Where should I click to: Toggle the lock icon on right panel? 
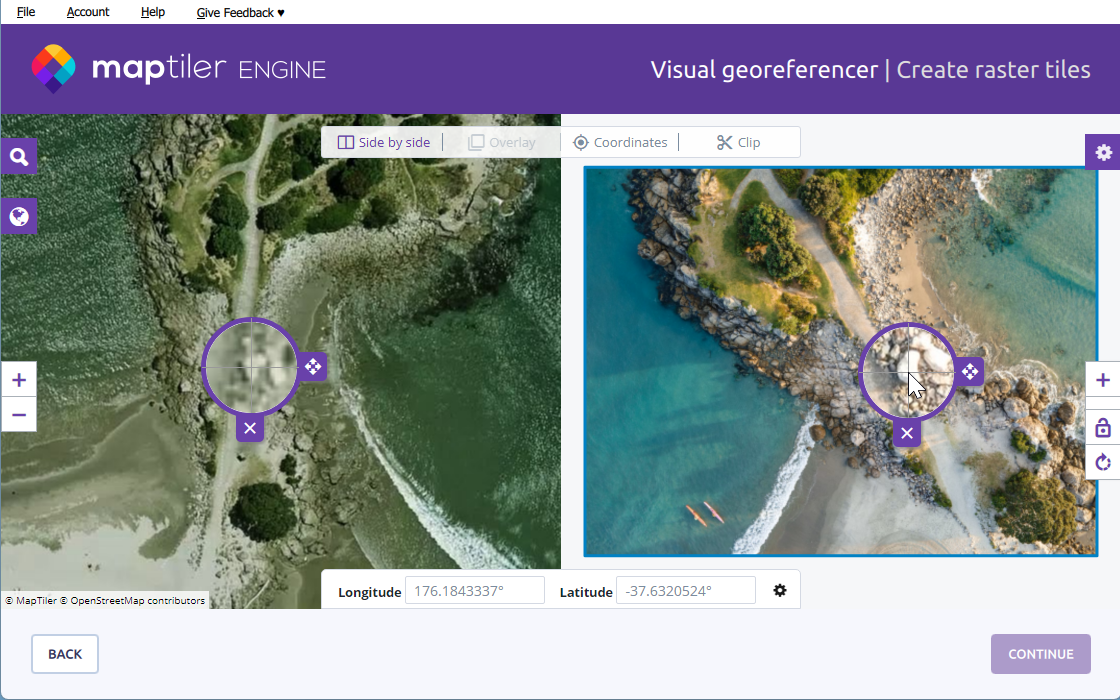coord(1103,428)
